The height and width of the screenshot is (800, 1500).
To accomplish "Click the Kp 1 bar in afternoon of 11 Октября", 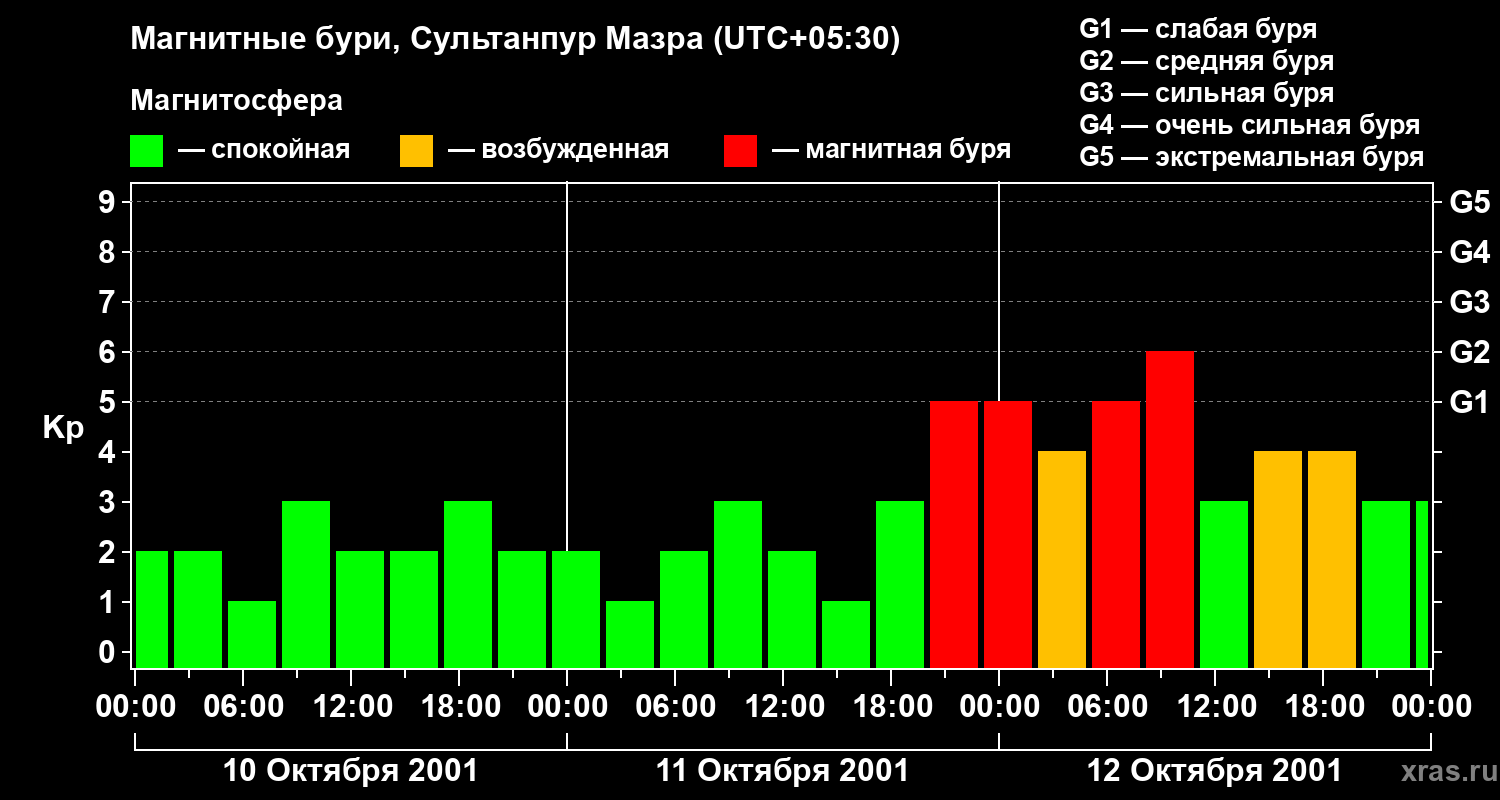I will point(846,635).
